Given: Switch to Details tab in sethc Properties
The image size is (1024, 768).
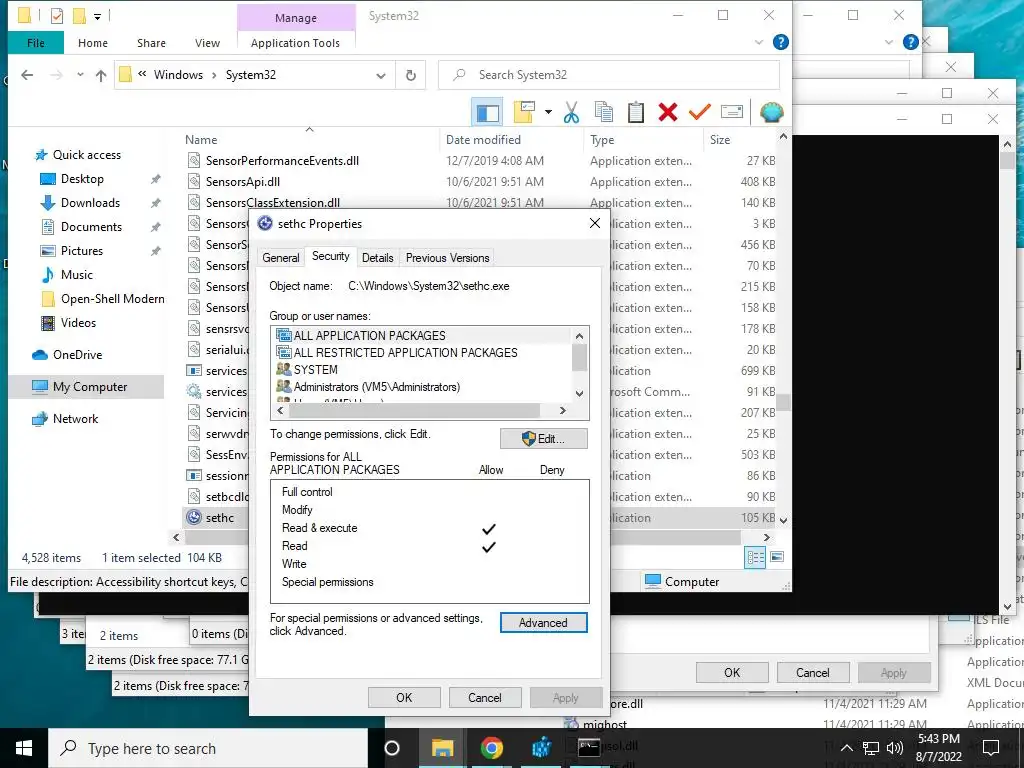Looking at the screenshot, I should click(377, 258).
